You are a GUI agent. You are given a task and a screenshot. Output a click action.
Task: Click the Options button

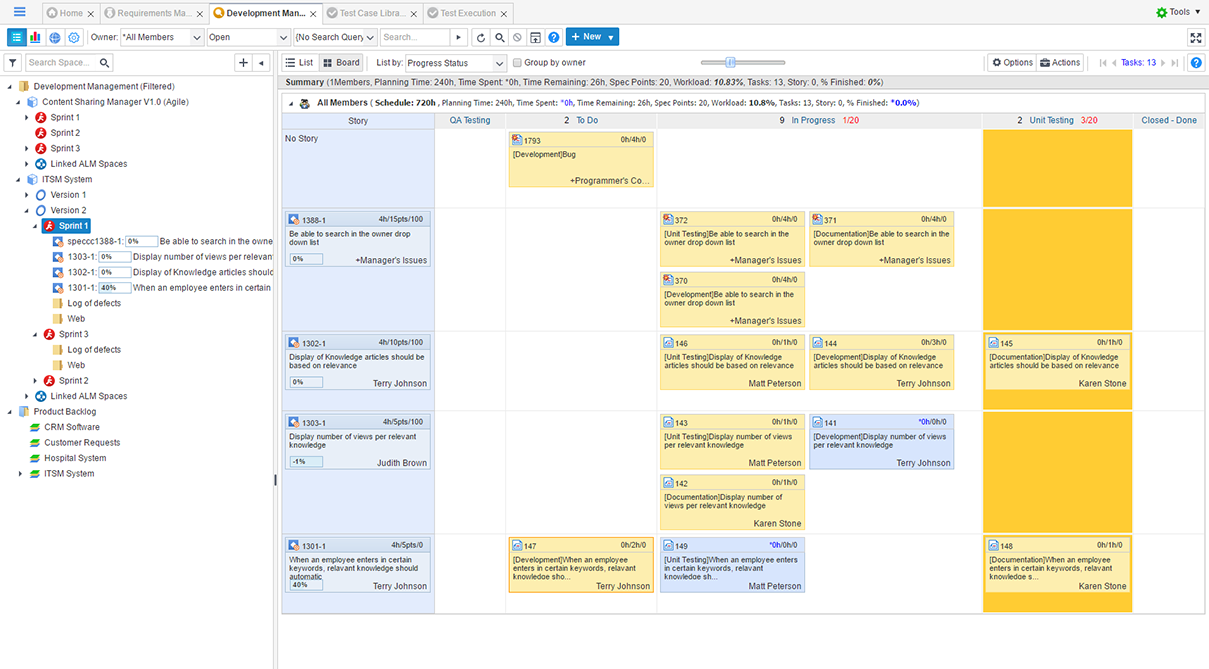click(1011, 63)
